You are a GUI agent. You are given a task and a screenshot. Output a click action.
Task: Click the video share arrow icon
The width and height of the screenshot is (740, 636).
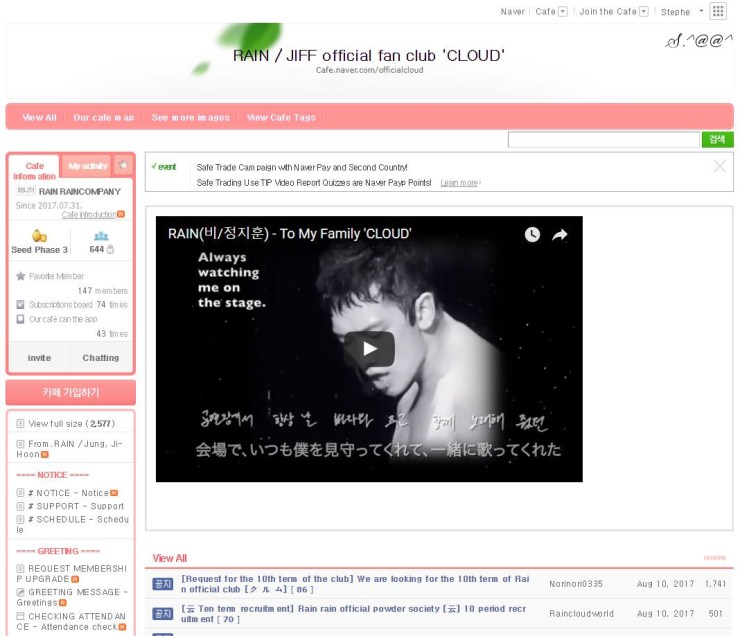(x=560, y=234)
